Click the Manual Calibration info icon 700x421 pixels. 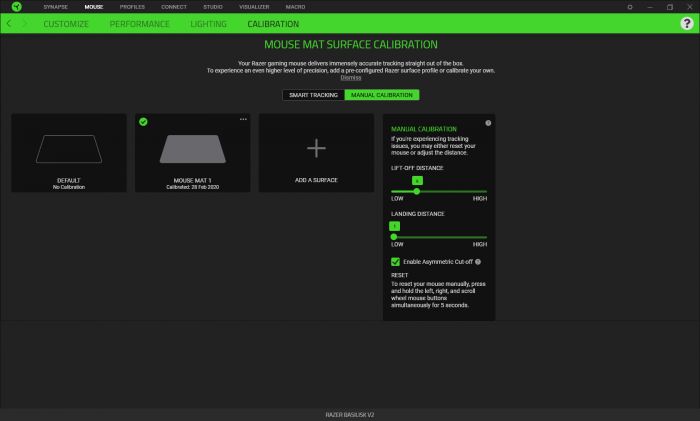coord(488,123)
